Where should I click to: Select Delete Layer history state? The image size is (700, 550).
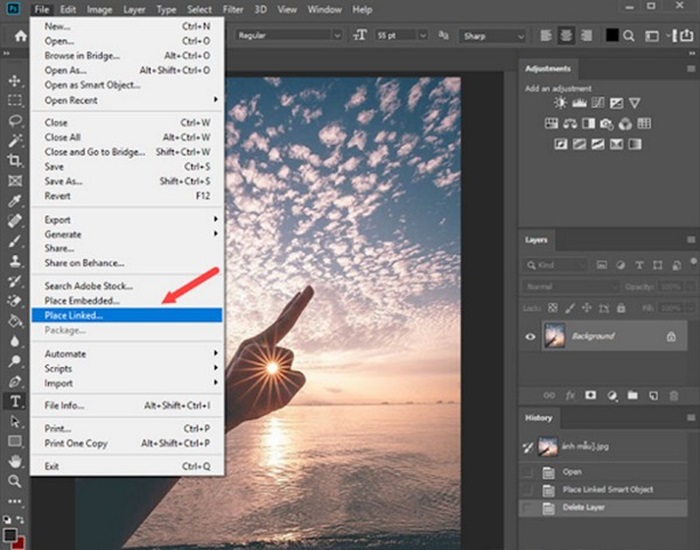pyautogui.click(x=603, y=508)
